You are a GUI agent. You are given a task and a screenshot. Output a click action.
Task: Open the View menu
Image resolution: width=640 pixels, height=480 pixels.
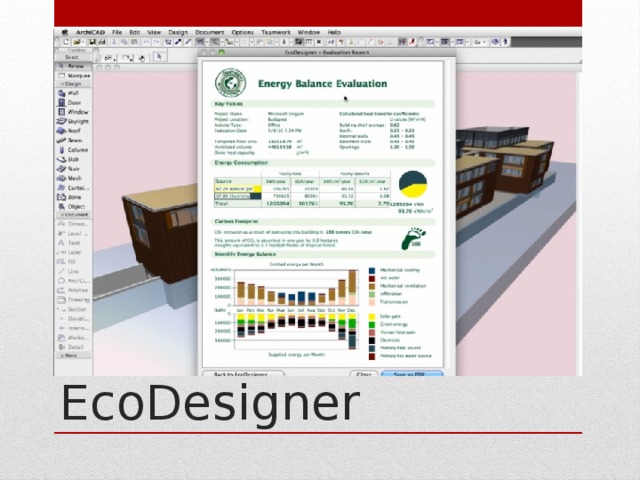[154, 32]
